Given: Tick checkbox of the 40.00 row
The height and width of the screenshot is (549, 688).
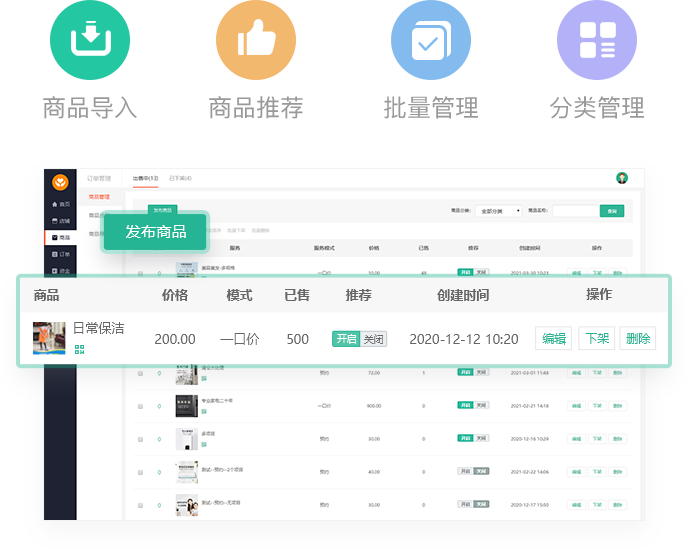Looking at the screenshot, I should coord(140,473).
